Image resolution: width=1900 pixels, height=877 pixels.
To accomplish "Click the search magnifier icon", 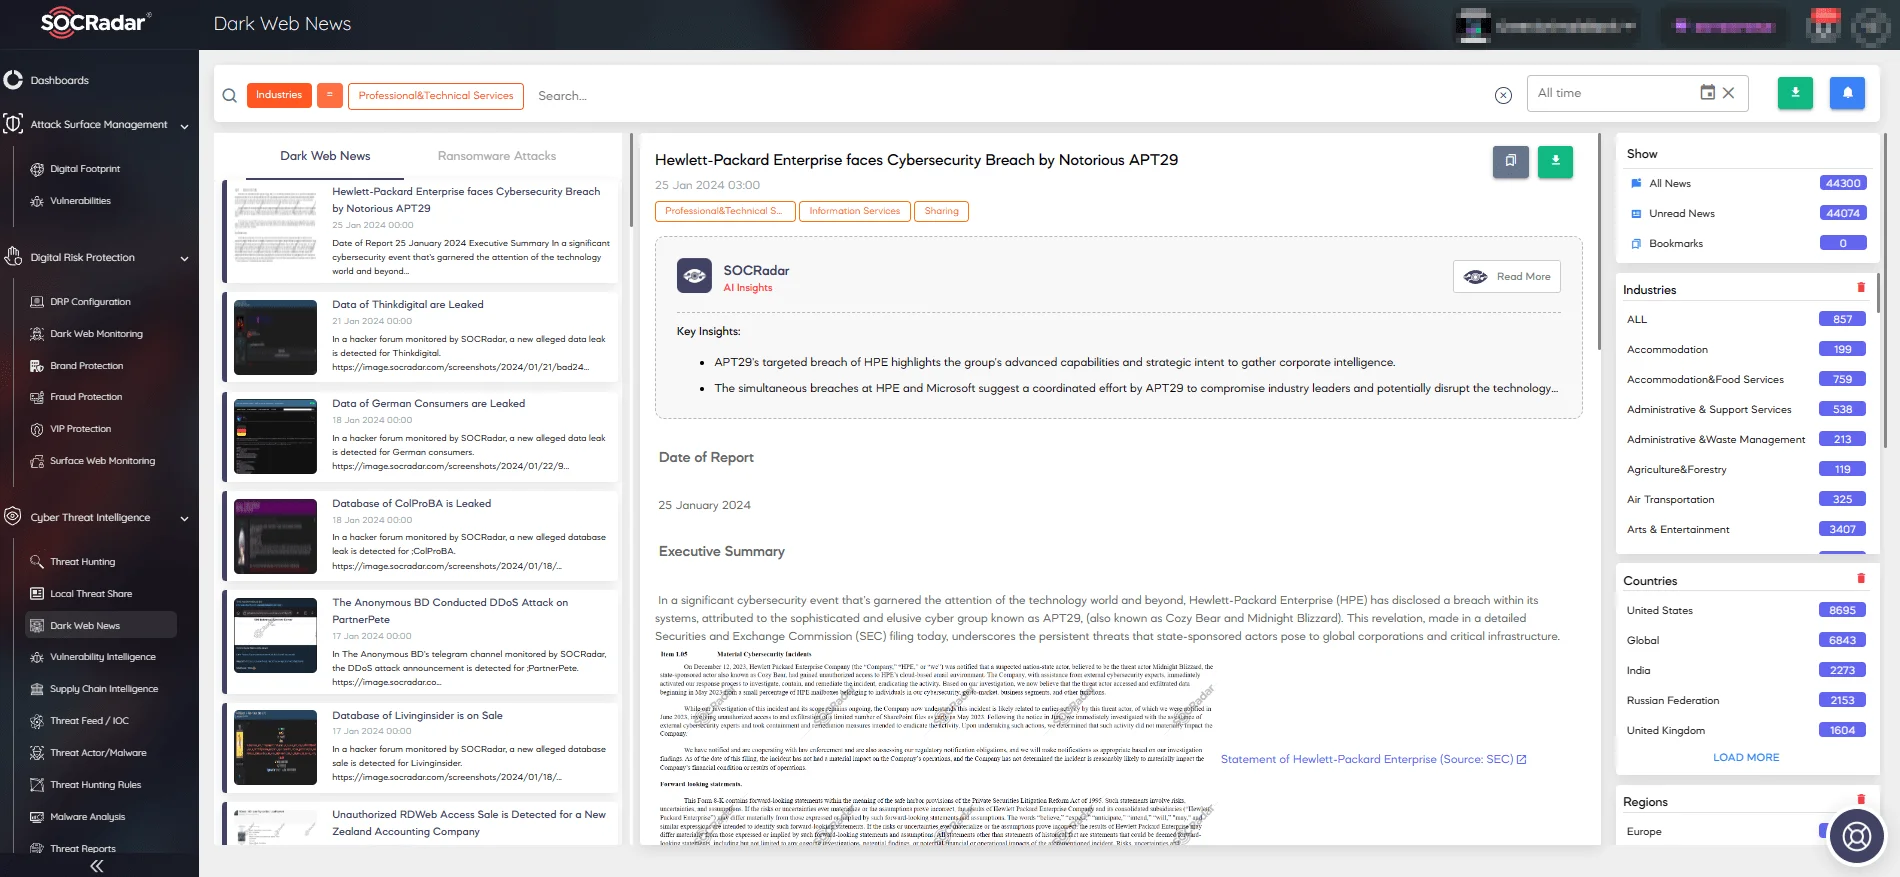I will pos(230,96).
